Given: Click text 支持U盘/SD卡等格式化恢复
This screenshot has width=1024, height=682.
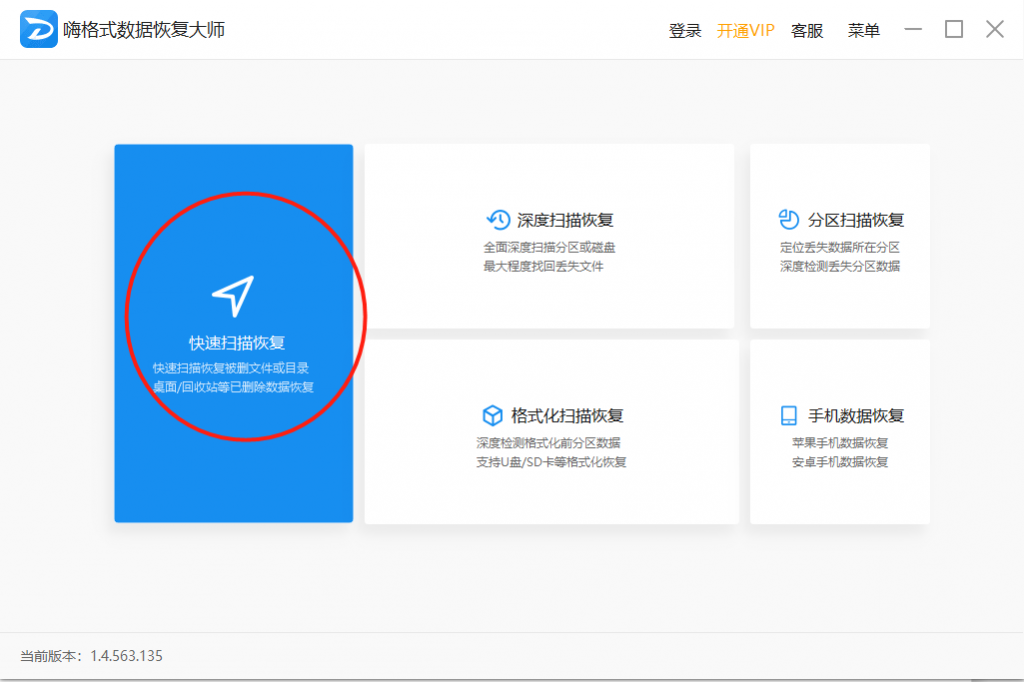Looking at the screenshot, I should pos(551,462).
